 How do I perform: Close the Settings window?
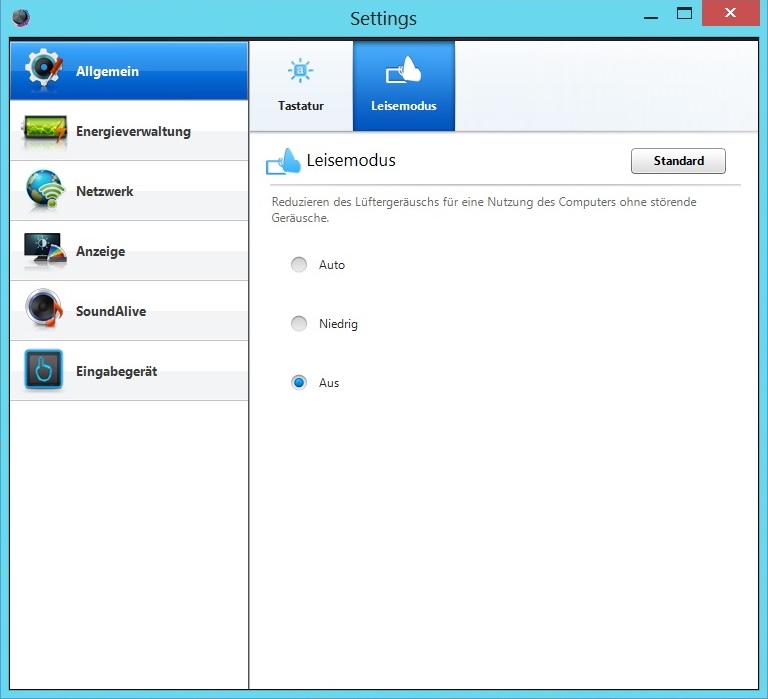730,13
